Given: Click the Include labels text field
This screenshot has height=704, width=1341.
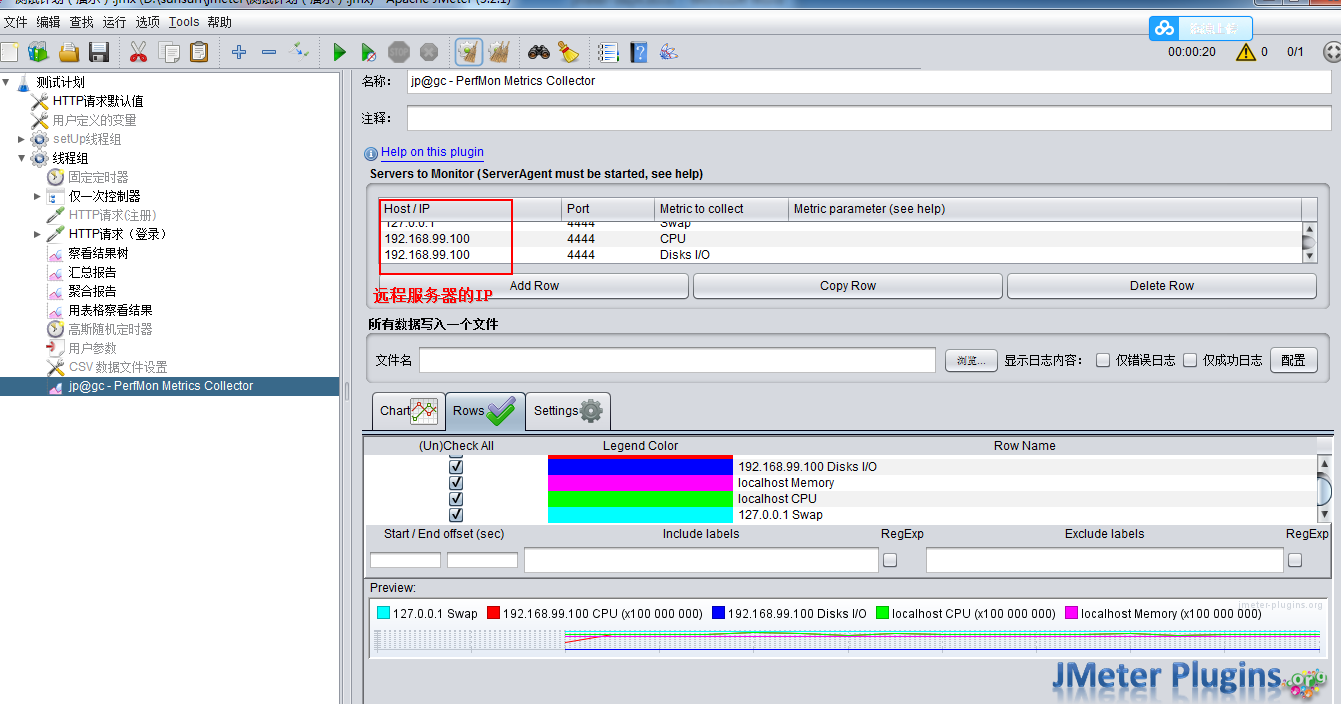Looking at the screenshot, I should 701,560.
